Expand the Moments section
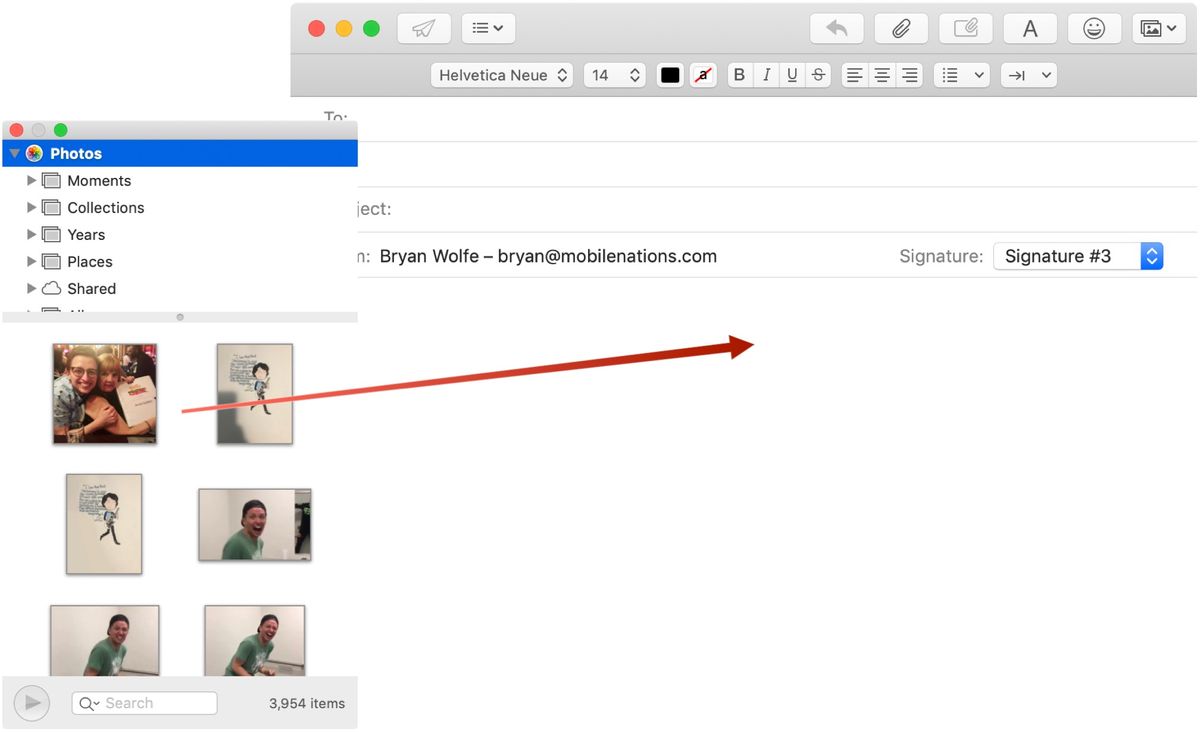 tap(31, 180)
